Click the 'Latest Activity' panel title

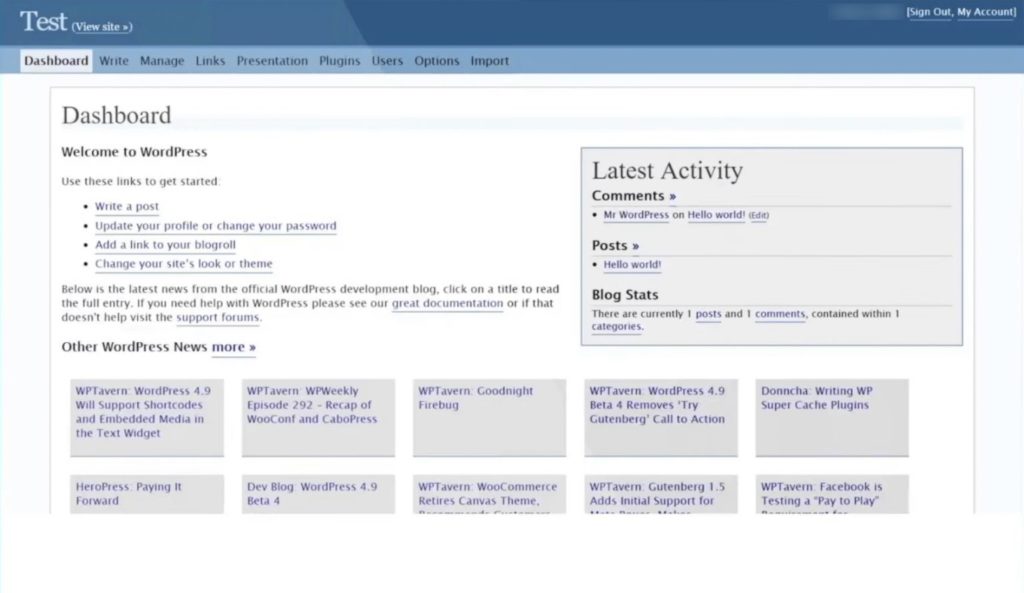667,170
